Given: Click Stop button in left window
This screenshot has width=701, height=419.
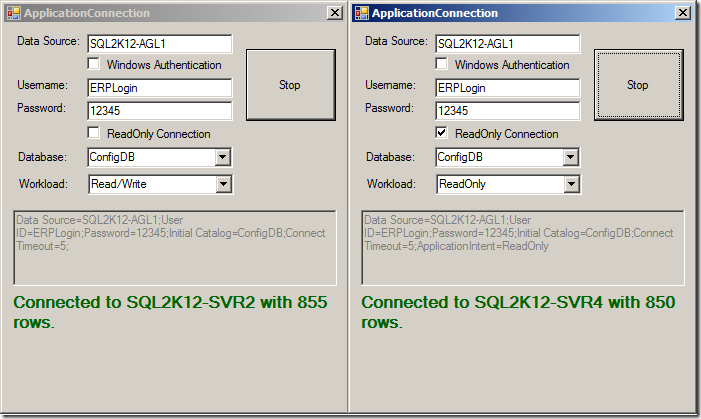Looking at the screenshot, I should tap(291, 85).
